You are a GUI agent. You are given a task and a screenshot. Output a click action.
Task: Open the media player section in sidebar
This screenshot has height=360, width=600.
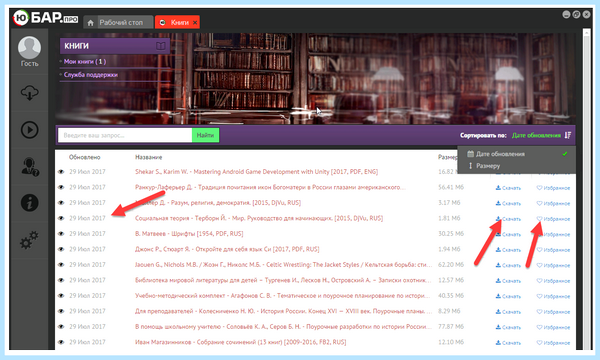(29, 130)
